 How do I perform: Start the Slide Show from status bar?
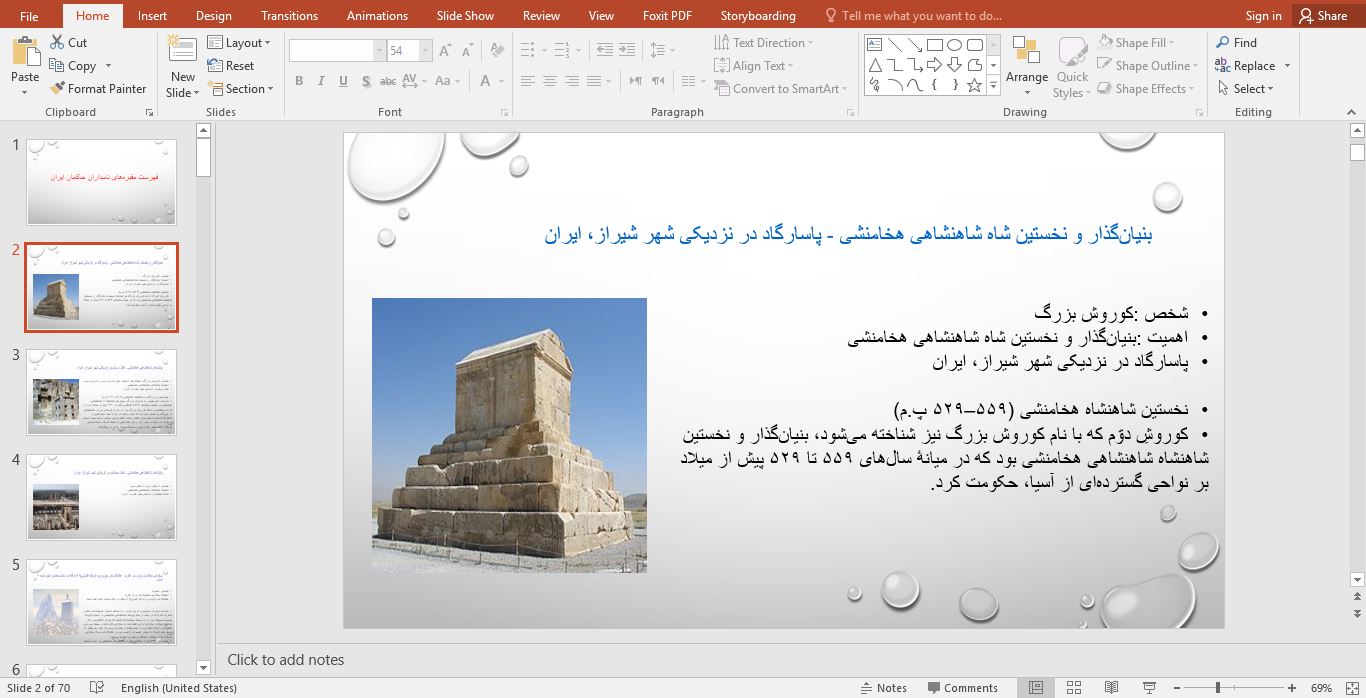tap(1149, 688)
